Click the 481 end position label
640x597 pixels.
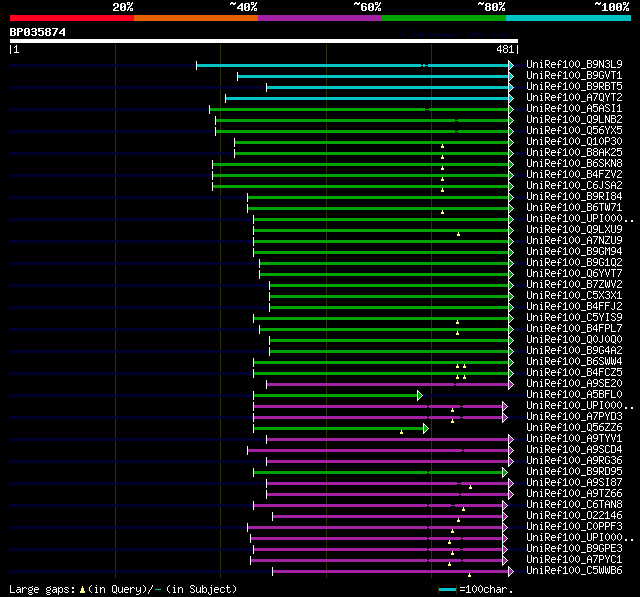click(x=505, y=49)
